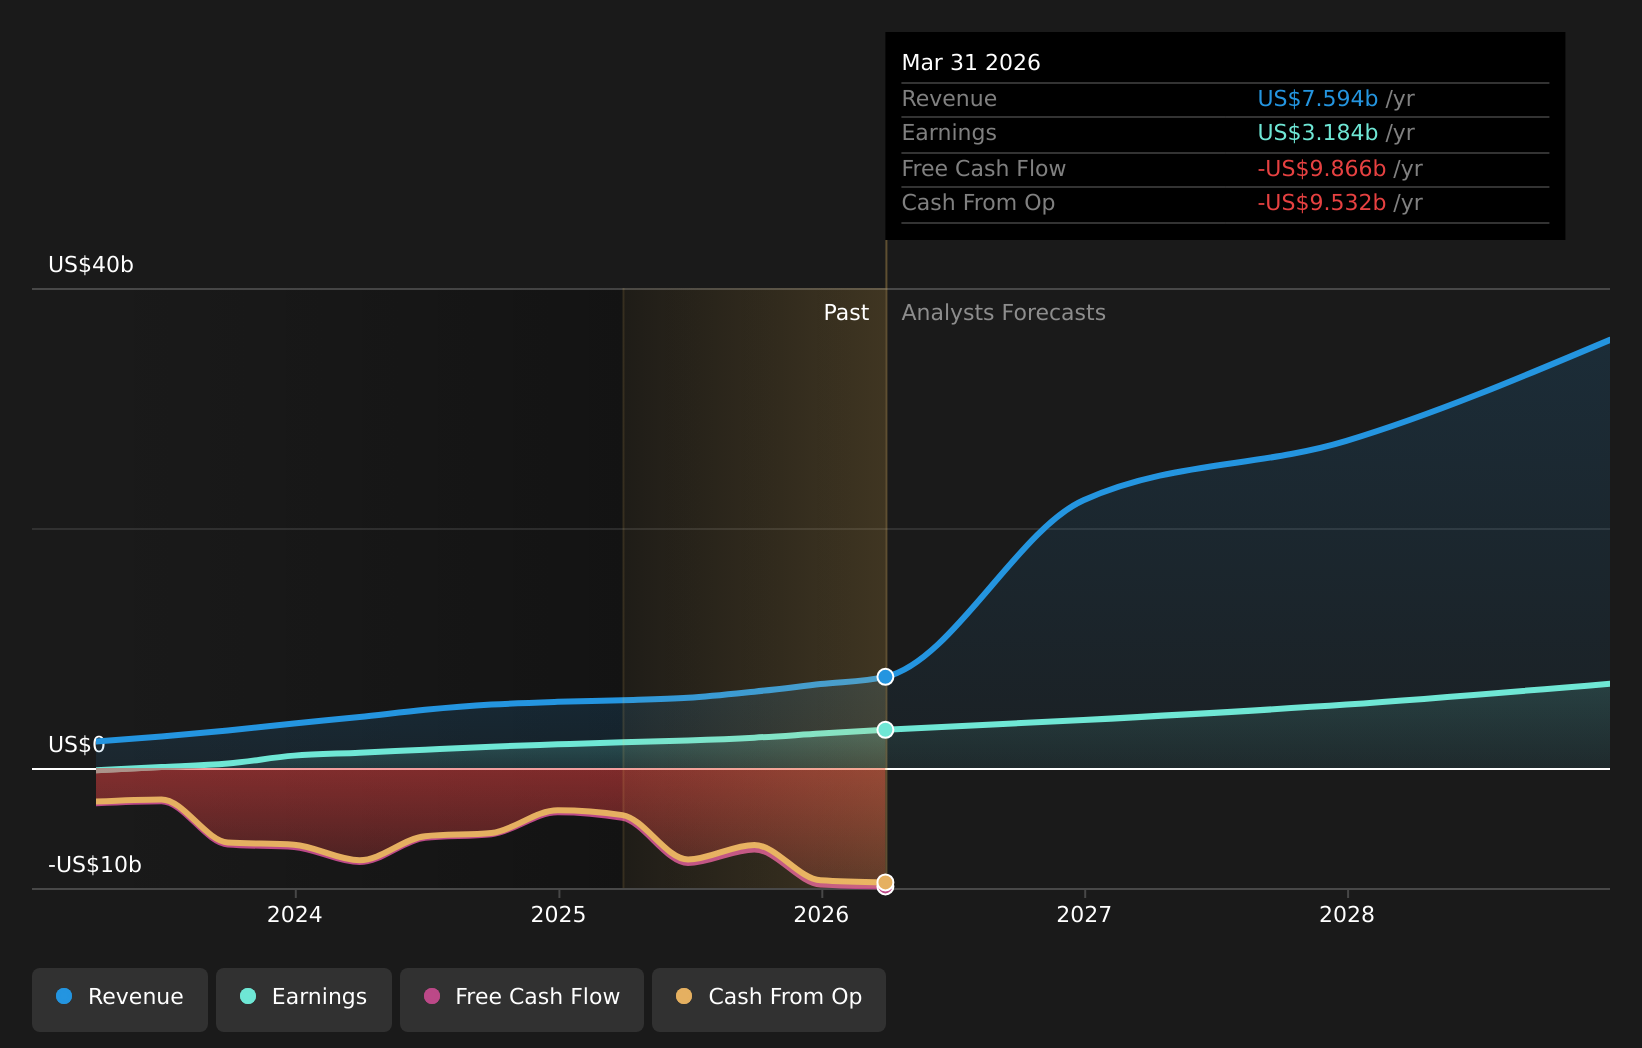
Task: Click the Earnings row label in the tooltip
Action: (949, 133)
